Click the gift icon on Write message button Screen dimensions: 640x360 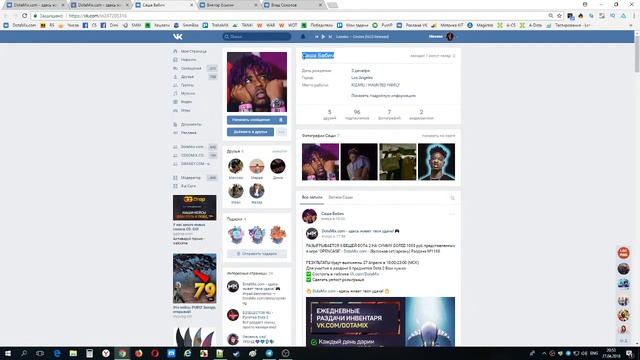click(x=281, y=120)
